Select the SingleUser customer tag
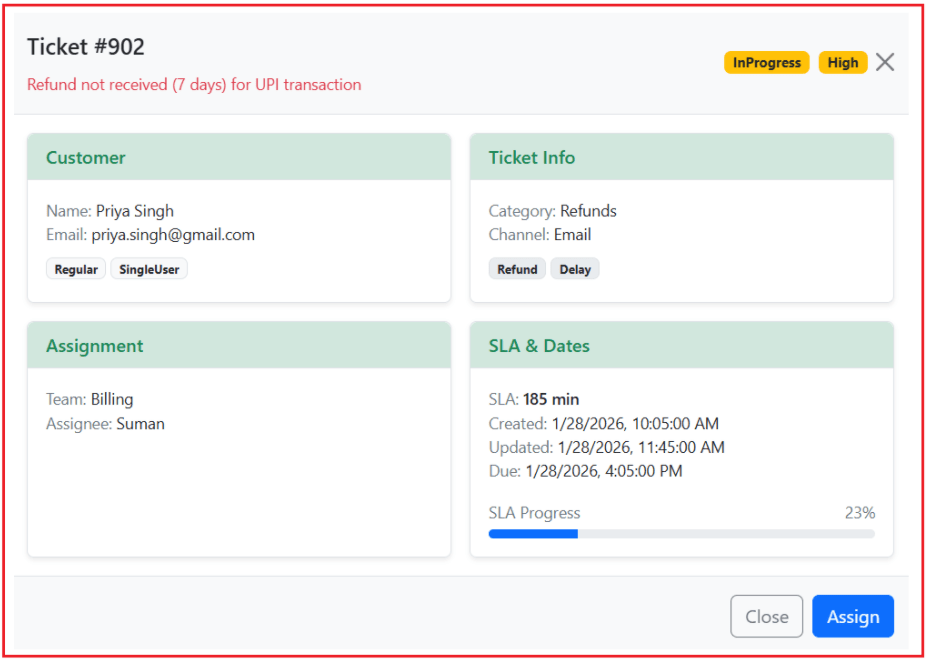 149,269
